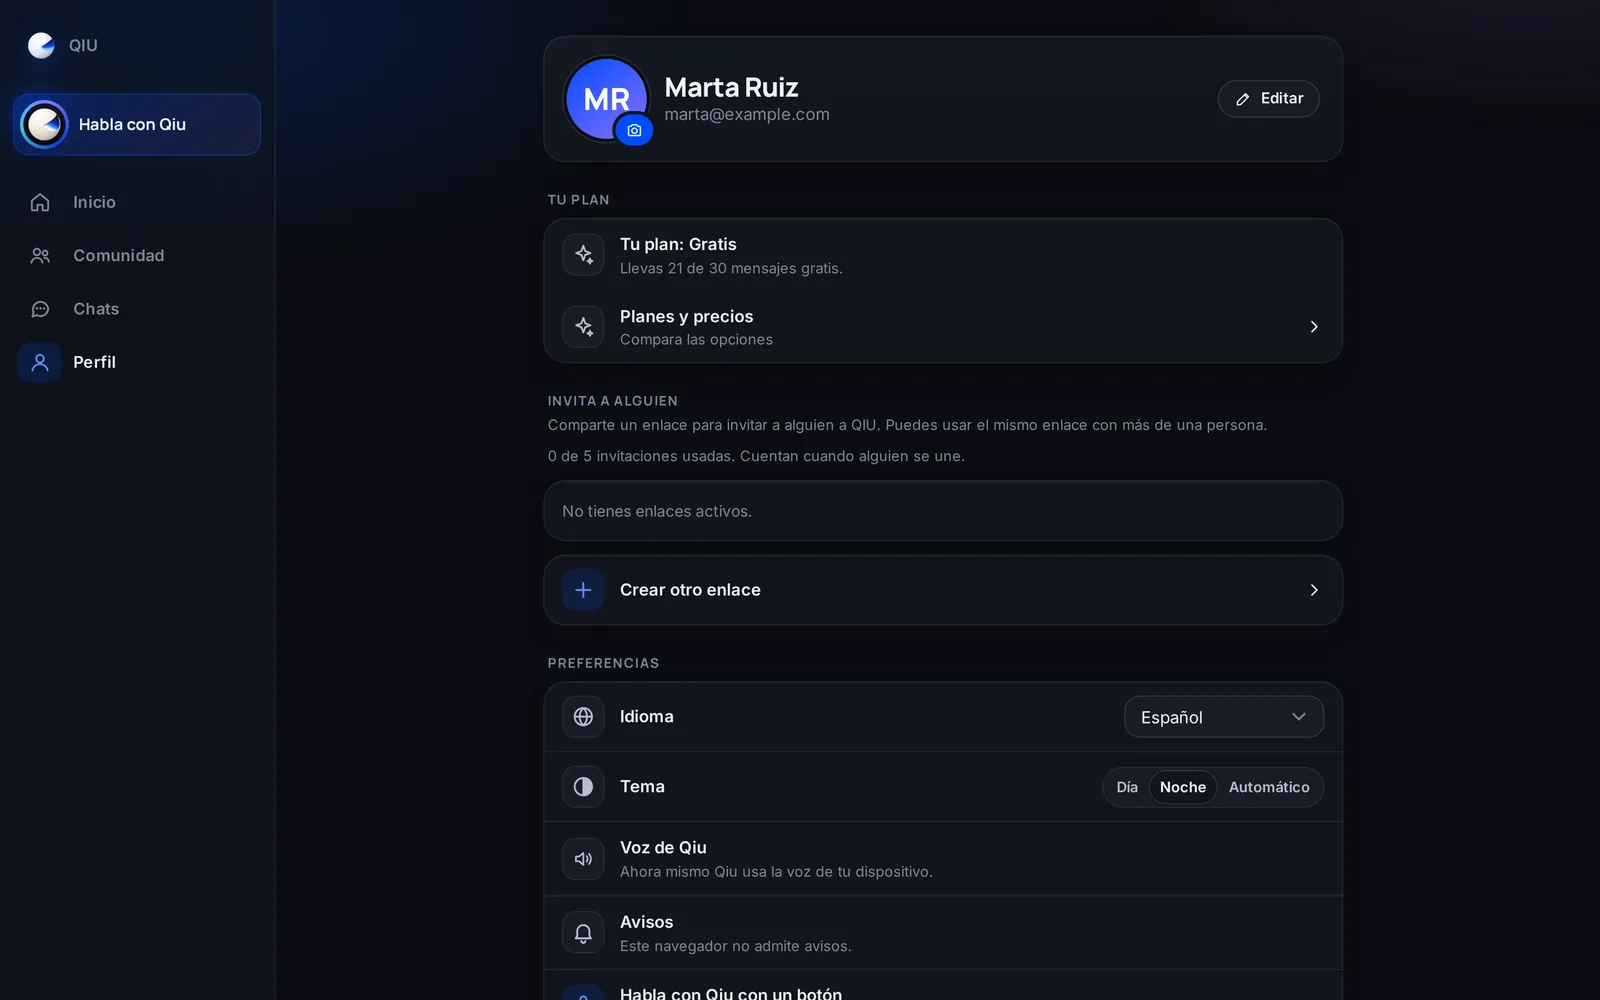Image resolution: width=1600 pixels, height=1000 pixels.
Task: Select Día theme option
Action: click(1127, 787)
